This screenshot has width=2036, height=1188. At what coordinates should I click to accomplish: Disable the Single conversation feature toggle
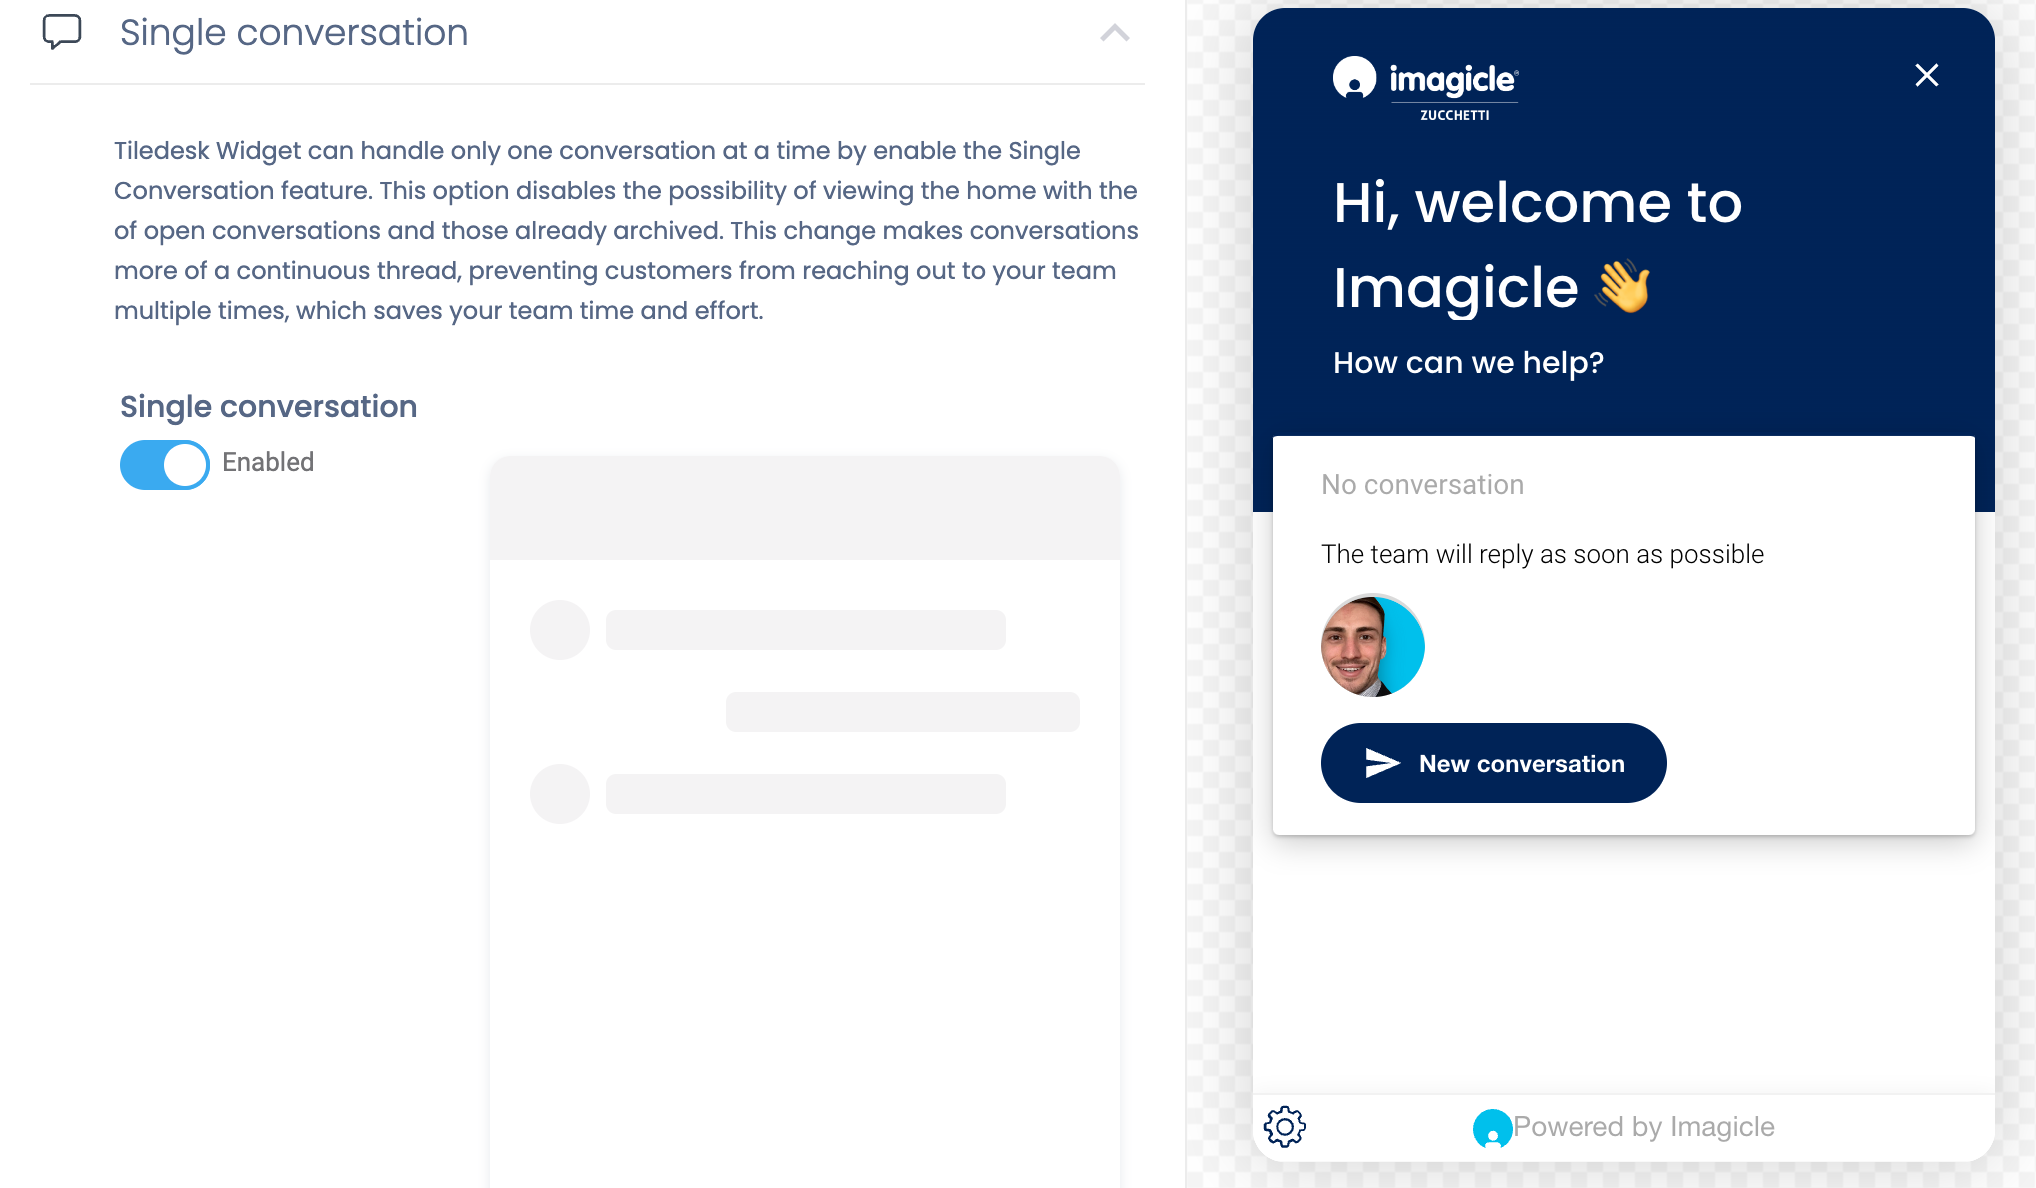(x=164, y=461)
